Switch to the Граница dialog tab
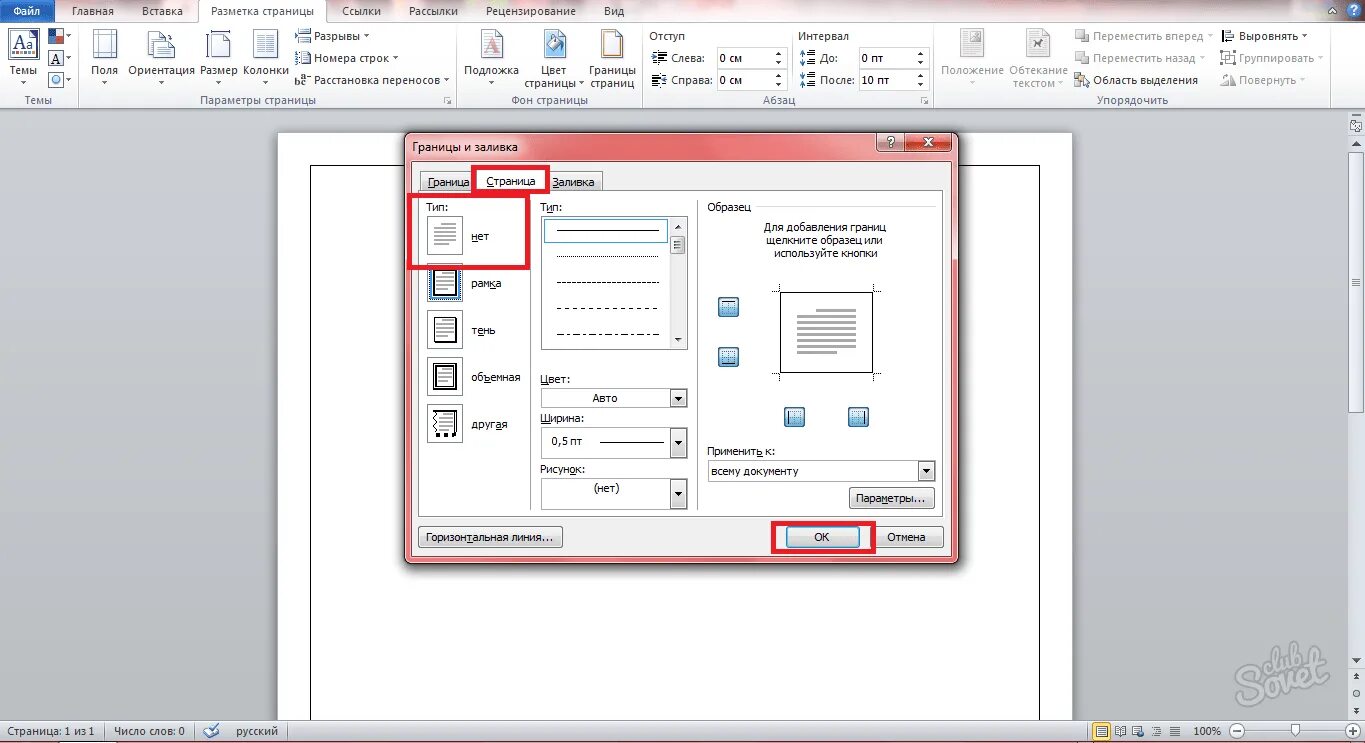 [446, 182]
